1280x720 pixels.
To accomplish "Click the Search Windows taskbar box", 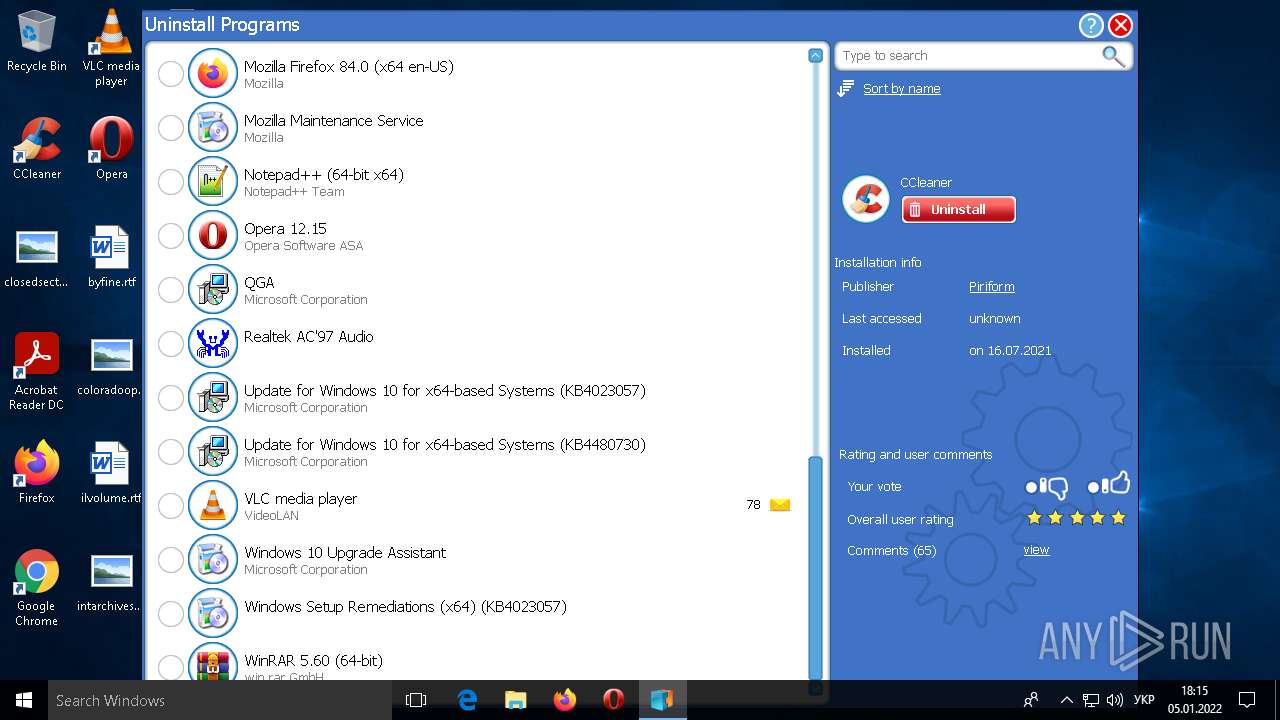I will [219, 700].
